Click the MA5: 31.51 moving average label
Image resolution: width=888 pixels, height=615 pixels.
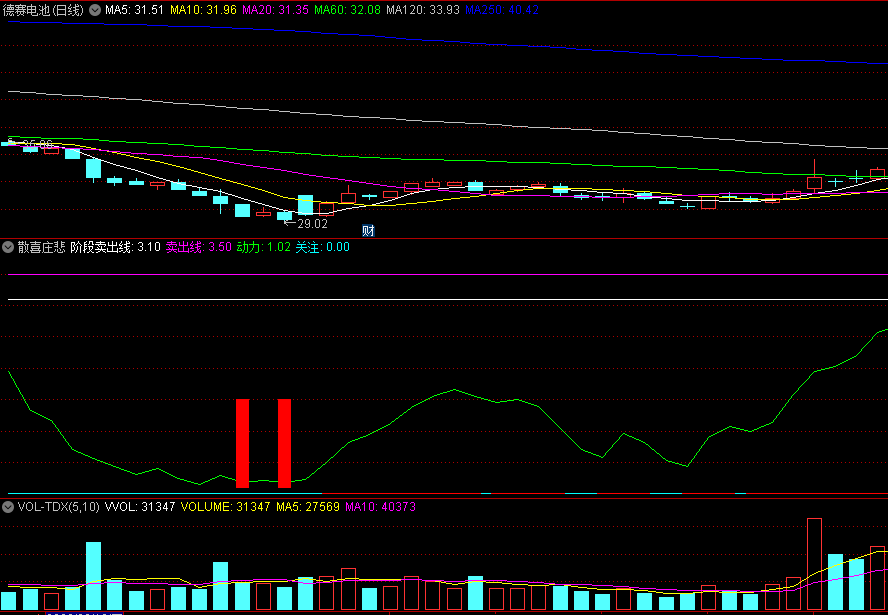(134, 10)
